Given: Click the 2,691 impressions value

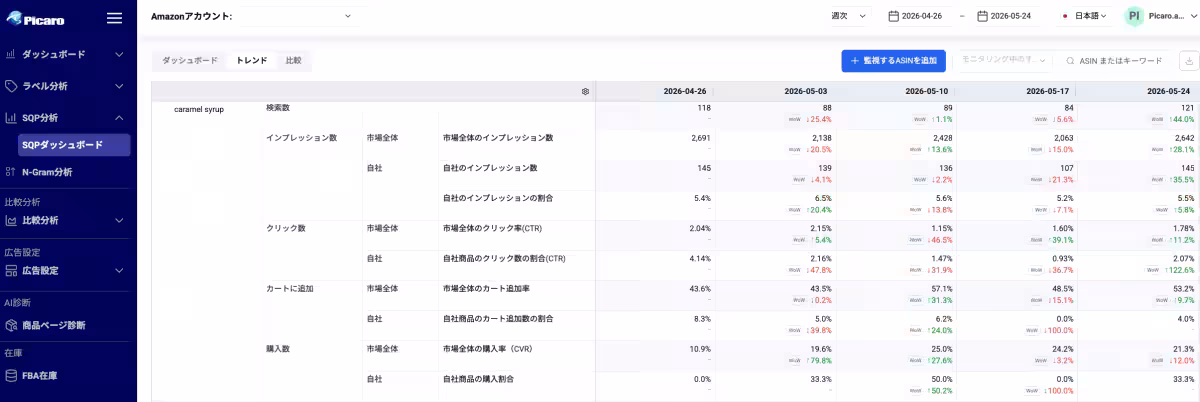Looking at the screenshot, I should (x=700, y=137).
